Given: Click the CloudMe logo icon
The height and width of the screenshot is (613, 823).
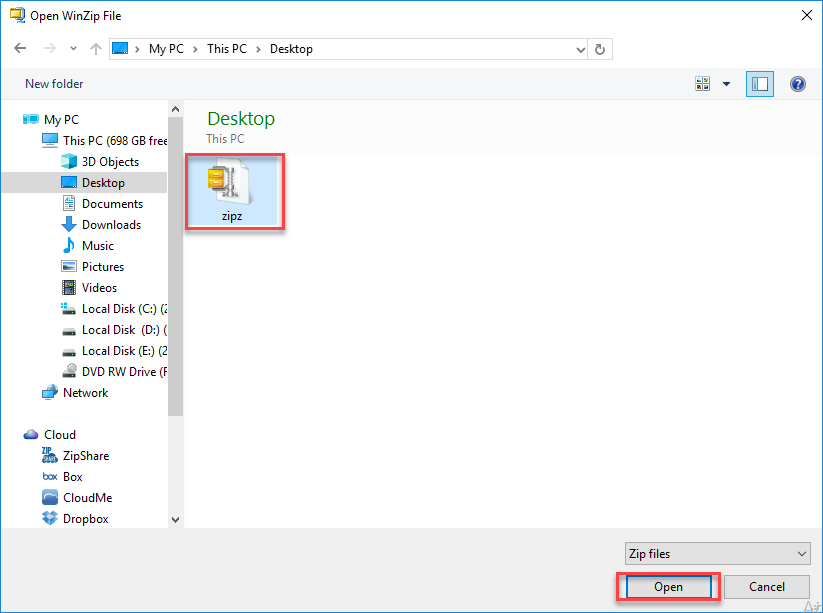Looking at the screenshot, I should click(x=50, y=497).
